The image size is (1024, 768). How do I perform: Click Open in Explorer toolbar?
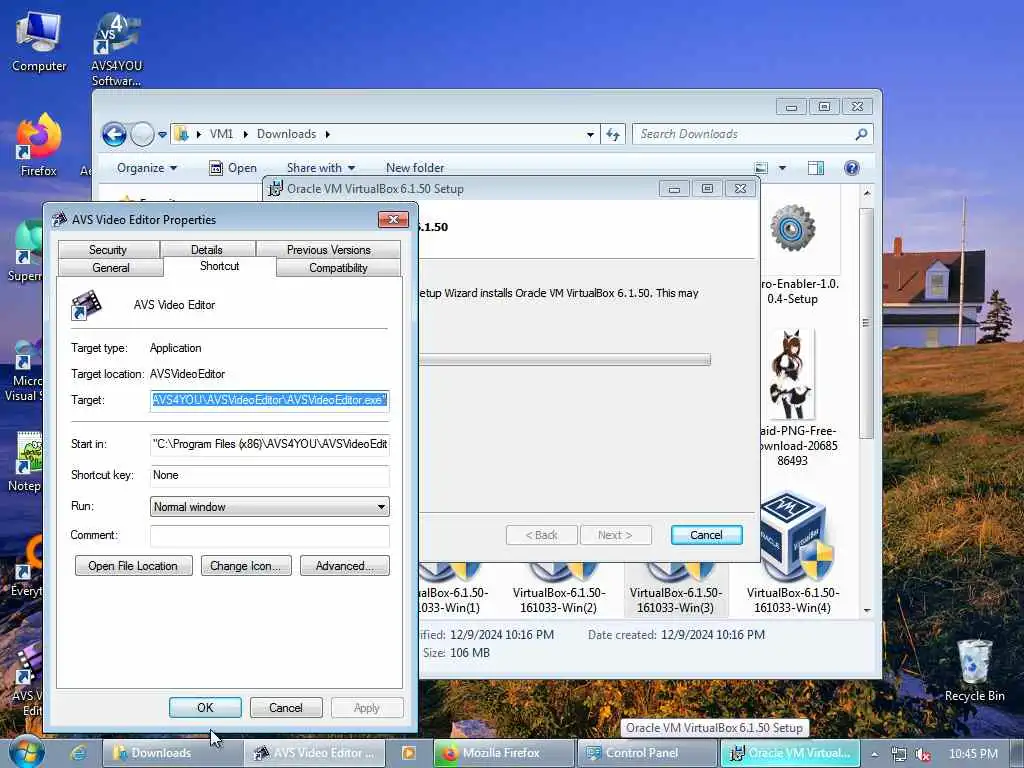[232, 168]
